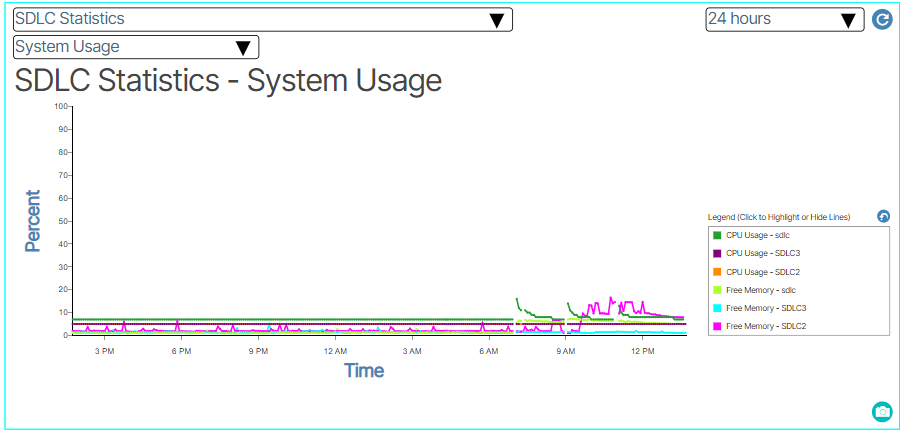Open the System Usage dropdown

(x=135, y=47)
